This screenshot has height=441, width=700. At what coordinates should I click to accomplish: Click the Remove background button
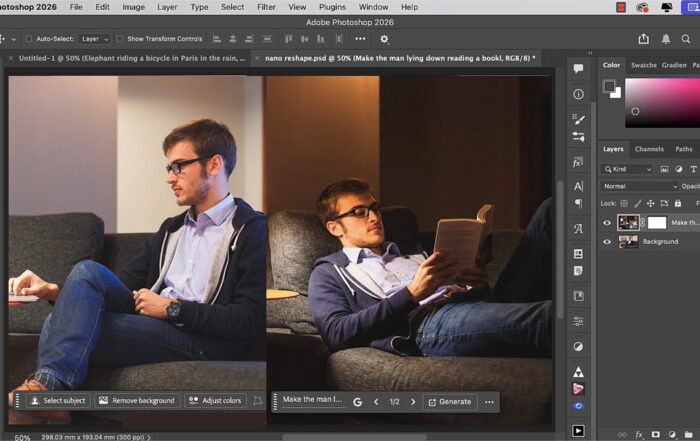click(136, 400)
